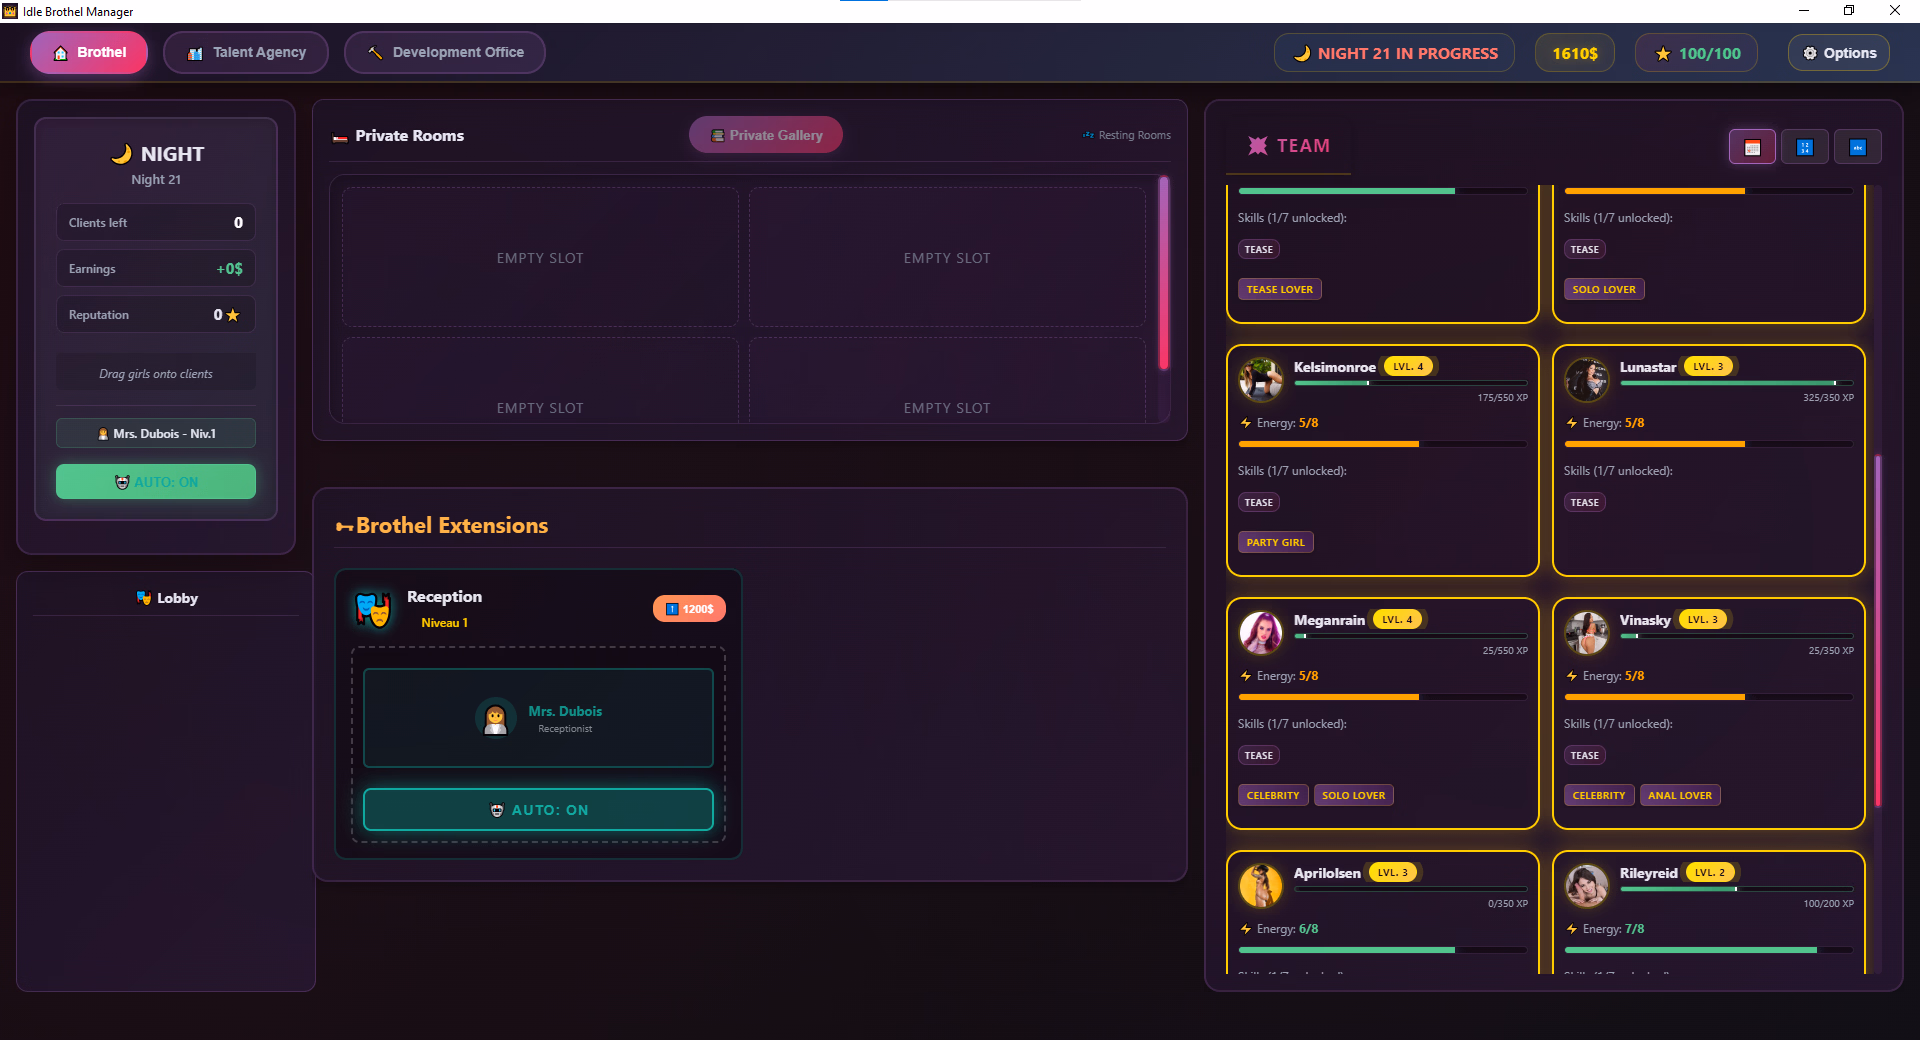Click the 175/550 XP value on Kelsimonroe
Image resolution: width=1920 pixels, height=1040 pixels.
coord(1503,398)
